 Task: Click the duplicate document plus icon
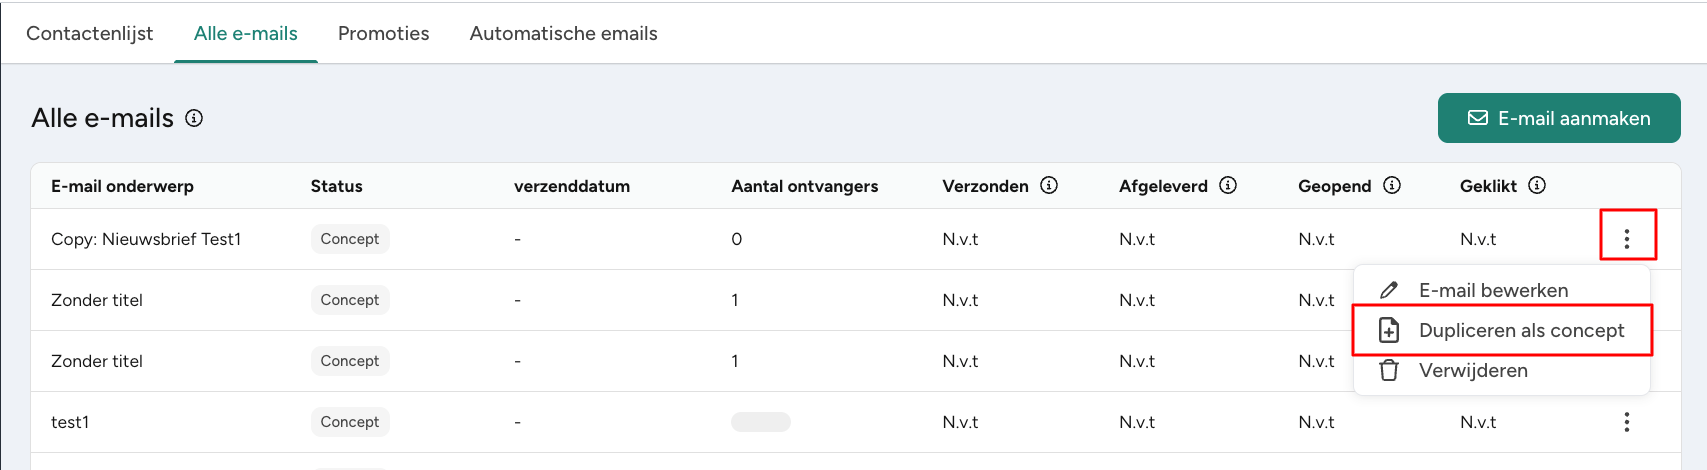pyautogui.click(x=1389, y=330)
